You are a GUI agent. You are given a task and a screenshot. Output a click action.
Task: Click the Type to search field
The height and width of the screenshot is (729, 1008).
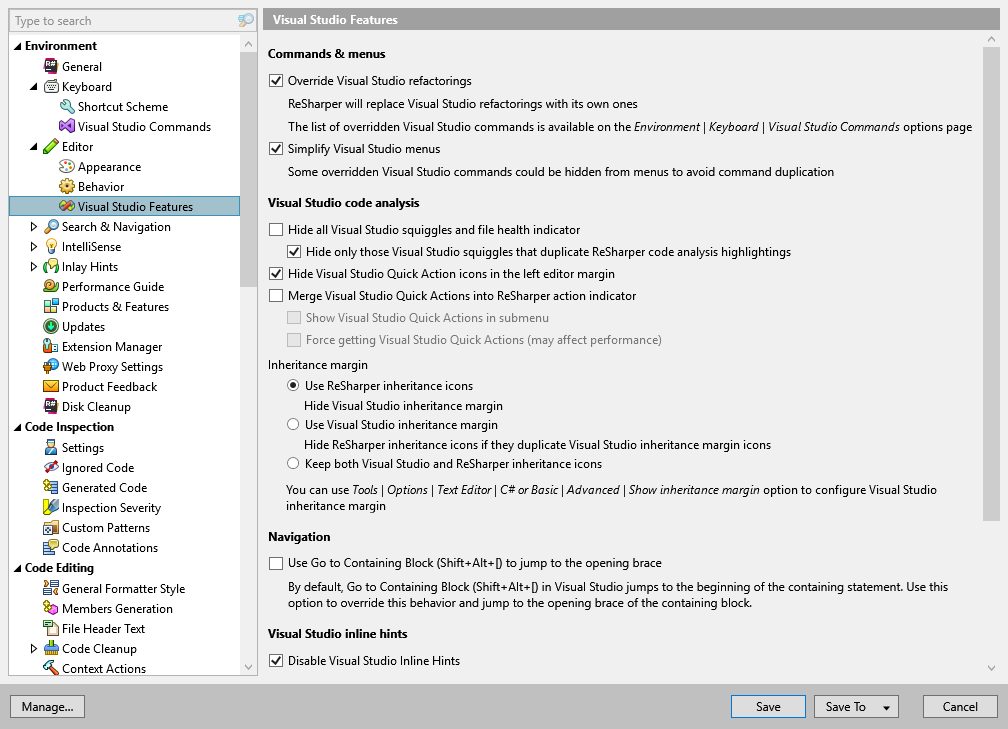tap(120, 20)
